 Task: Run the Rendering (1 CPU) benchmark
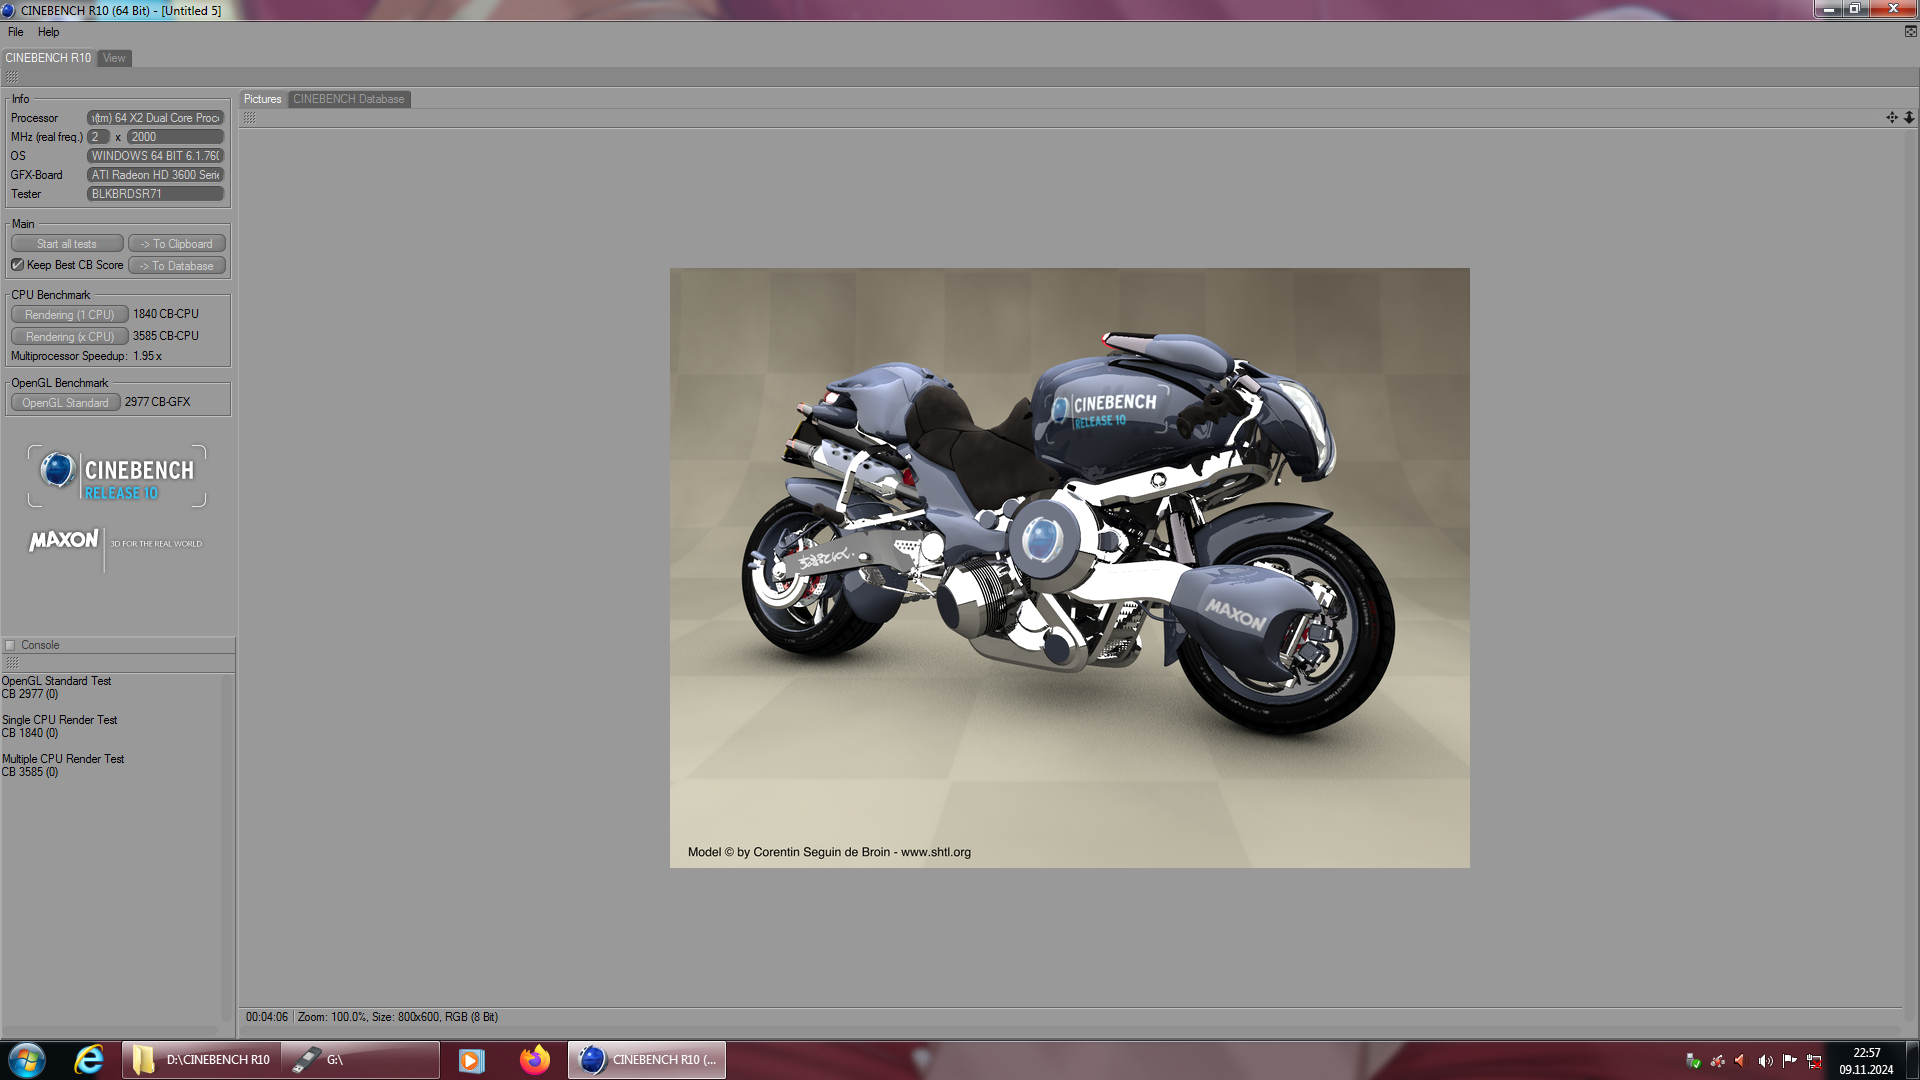pos(69,315)
